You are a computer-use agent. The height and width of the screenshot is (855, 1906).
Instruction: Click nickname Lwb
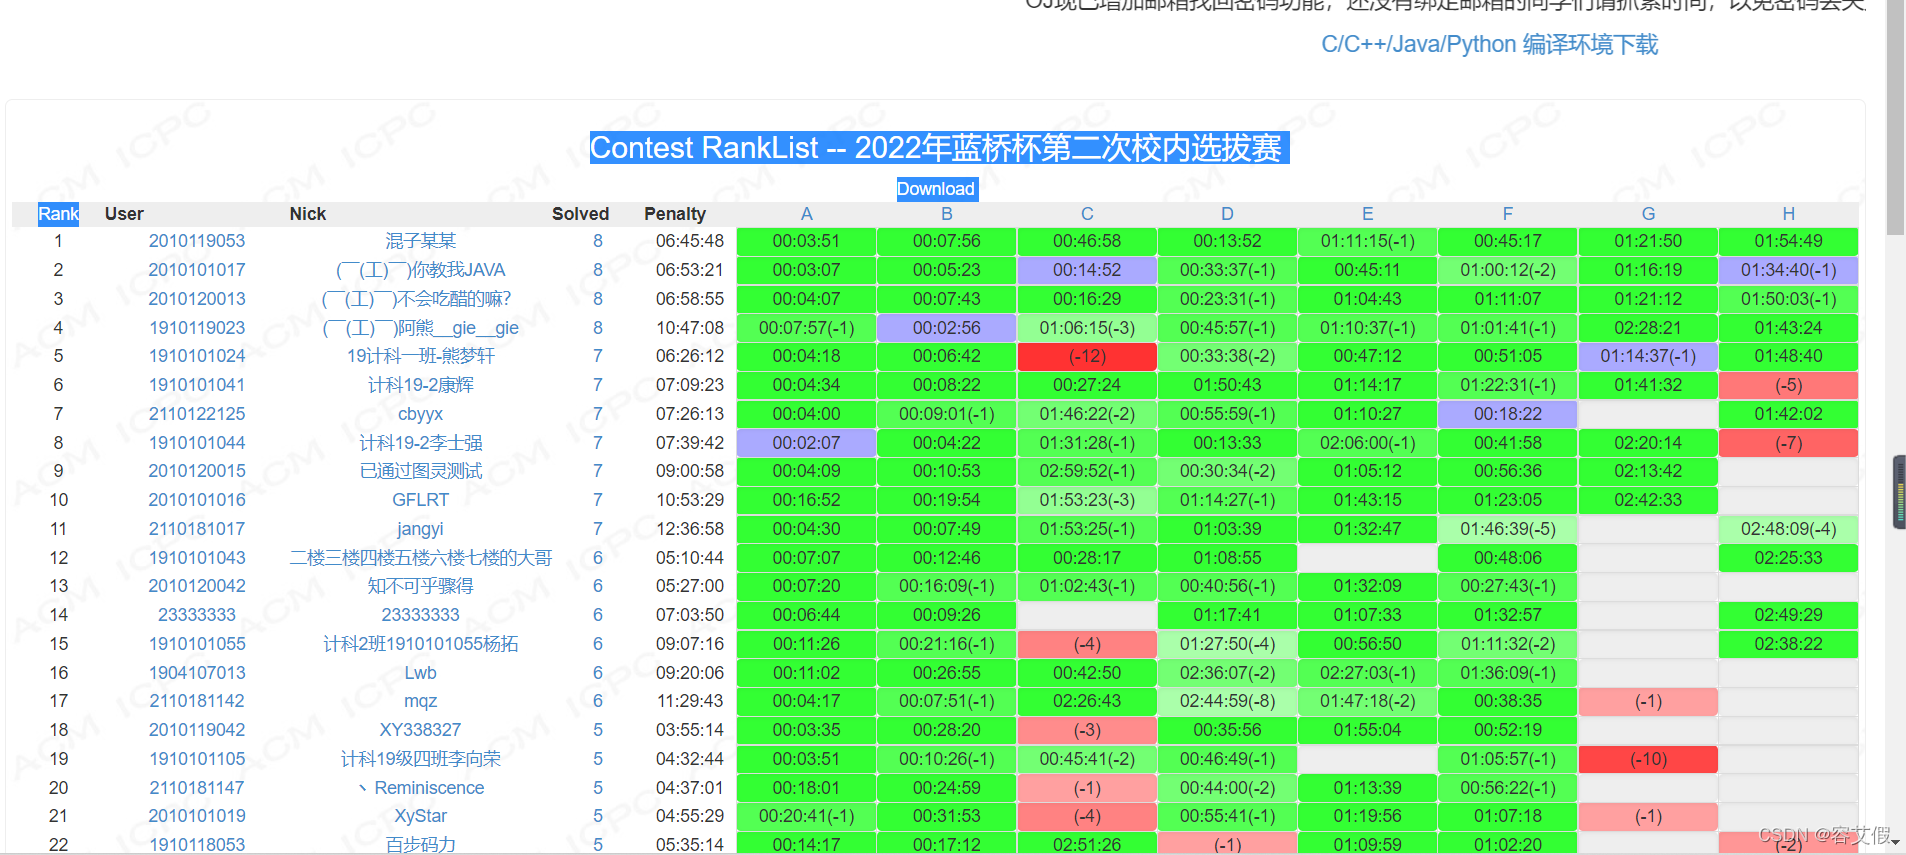pos(420,673)
